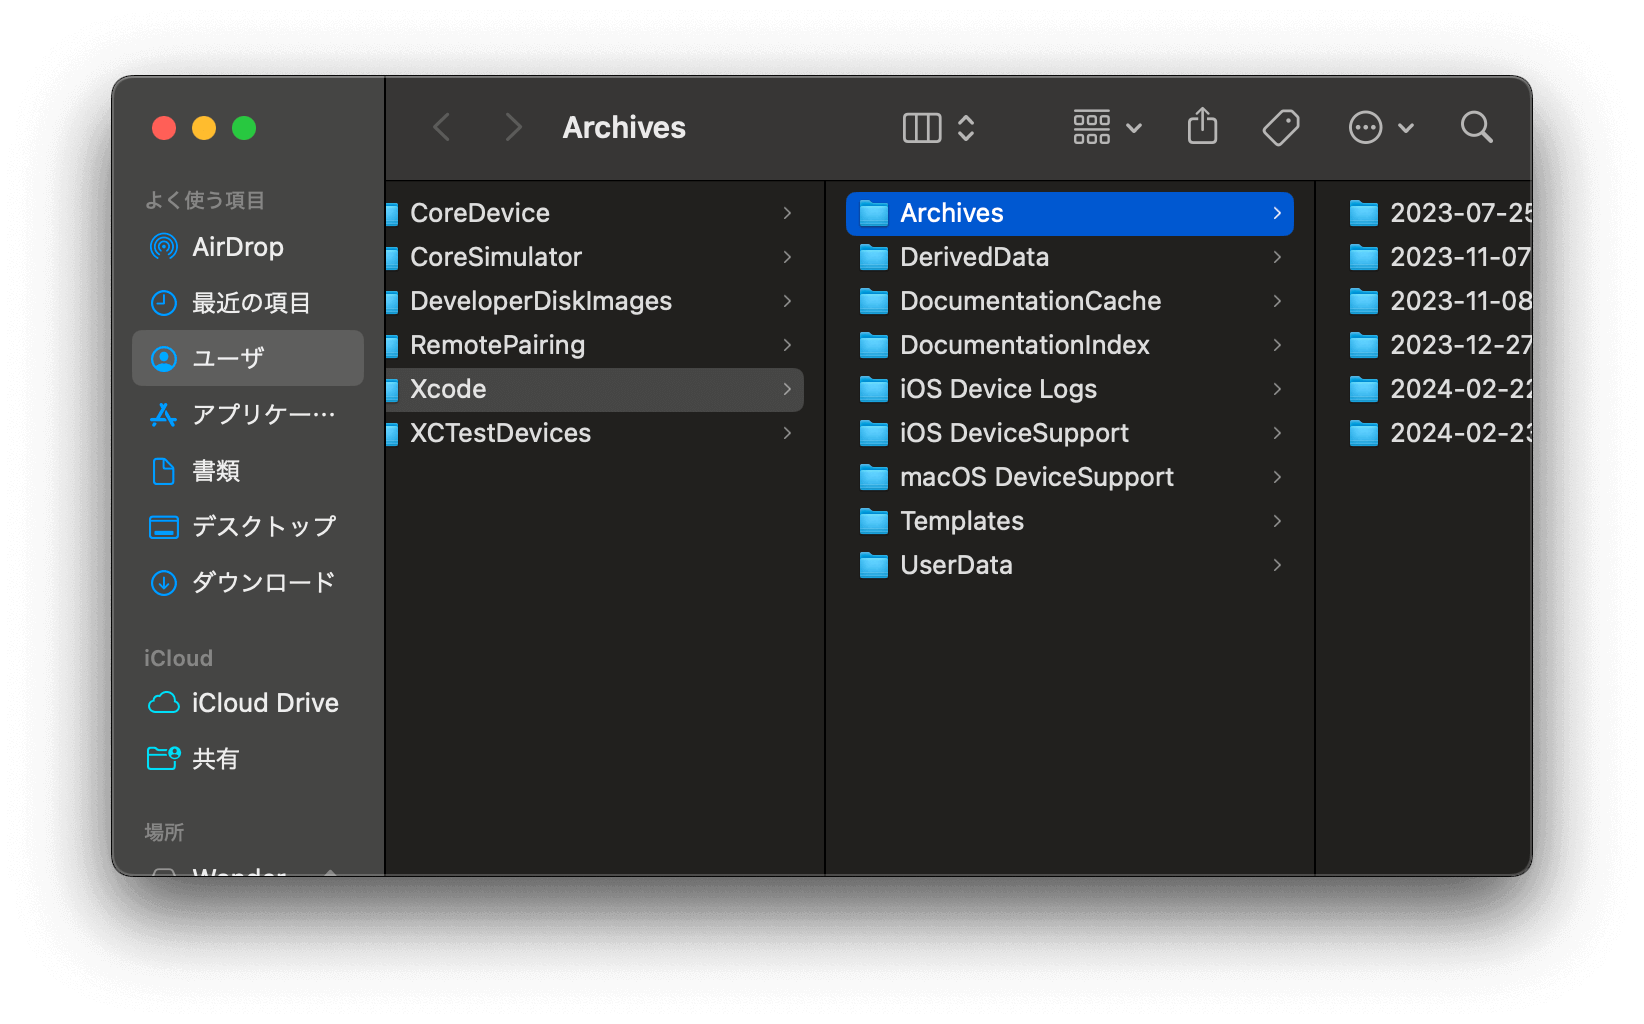Click the iOS Device Logs folder icon
The width and height of the screenshot is (1644, 1024).
click(874, 389)
